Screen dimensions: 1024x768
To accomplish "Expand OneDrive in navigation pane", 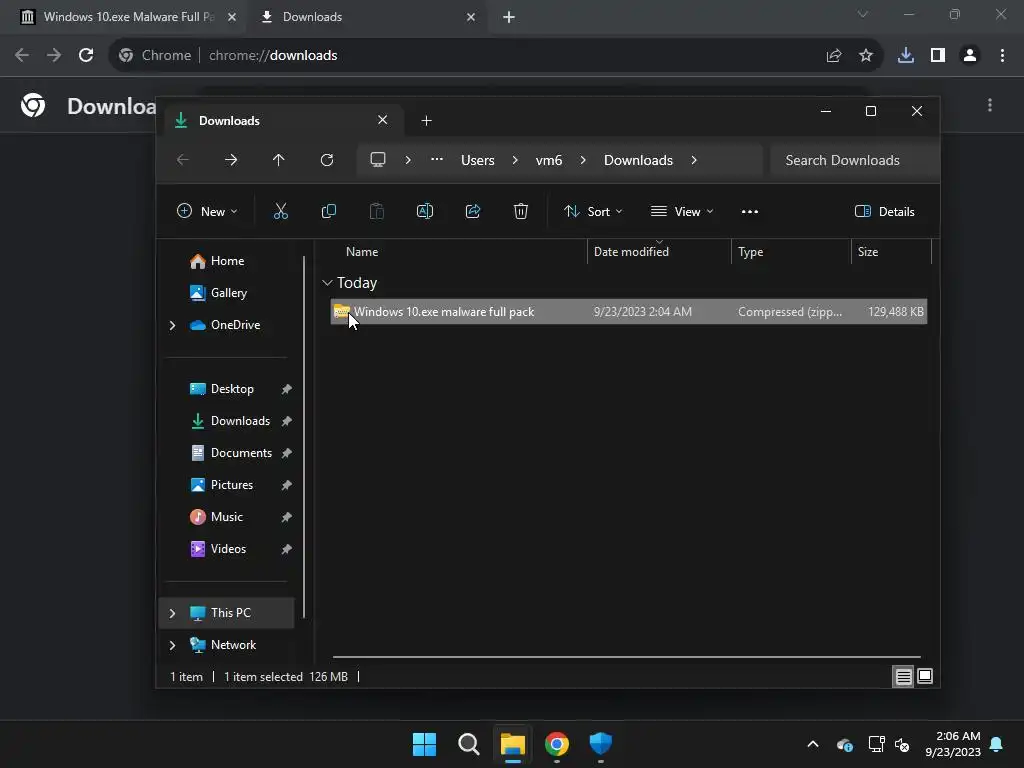I will (x=172, y=325).
